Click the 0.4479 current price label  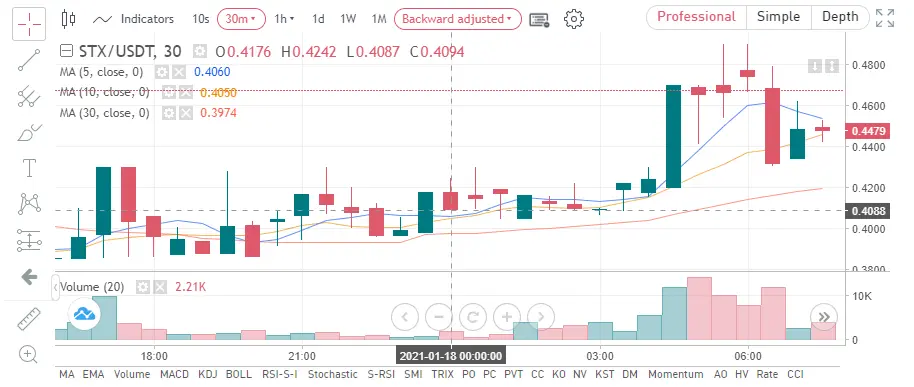pos(868,131)
